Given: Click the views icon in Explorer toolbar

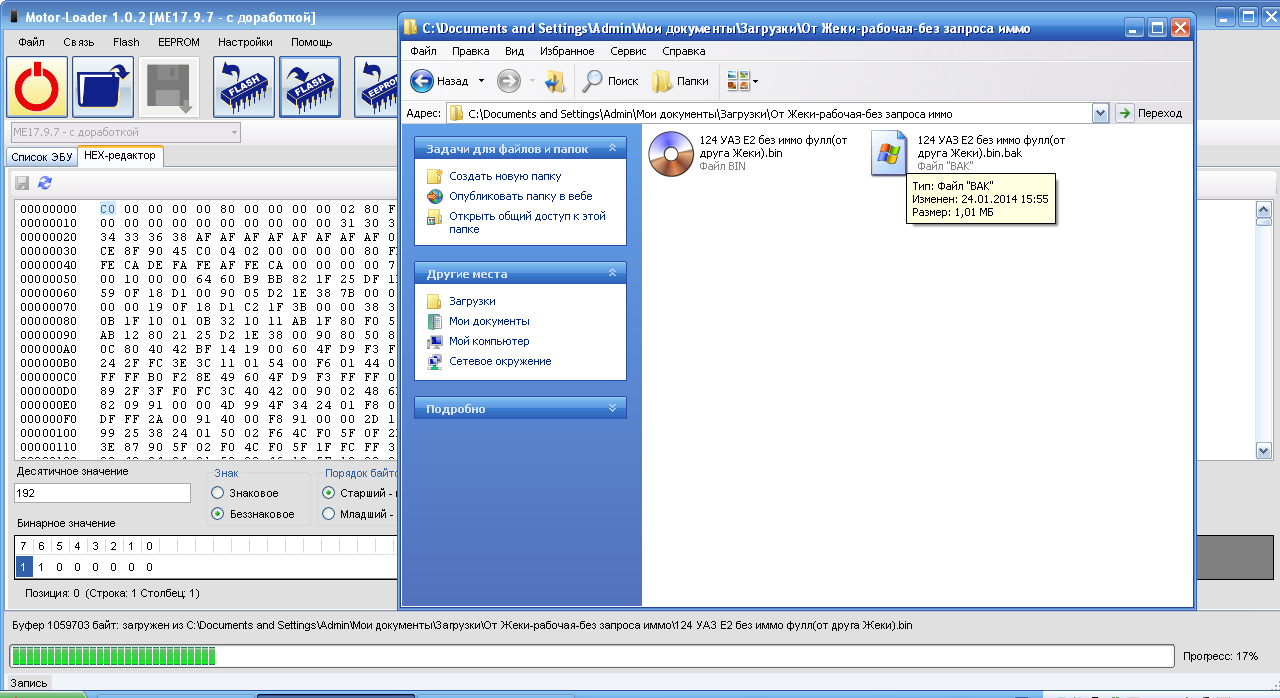Looking at the screenshot, I should click(x=738, y=81).
